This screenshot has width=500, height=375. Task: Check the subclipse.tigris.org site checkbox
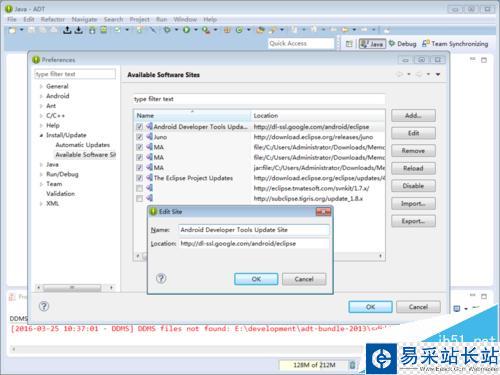point(140,199)
